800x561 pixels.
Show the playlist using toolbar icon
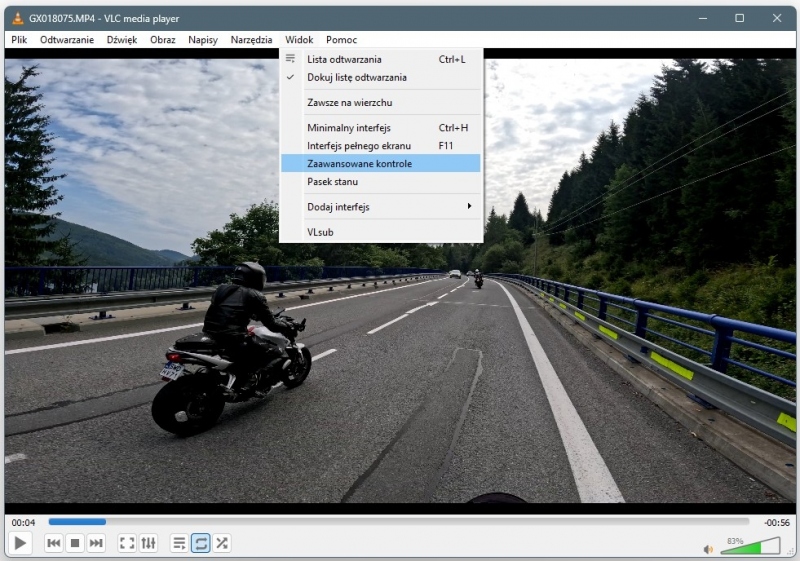click(179, 543)
